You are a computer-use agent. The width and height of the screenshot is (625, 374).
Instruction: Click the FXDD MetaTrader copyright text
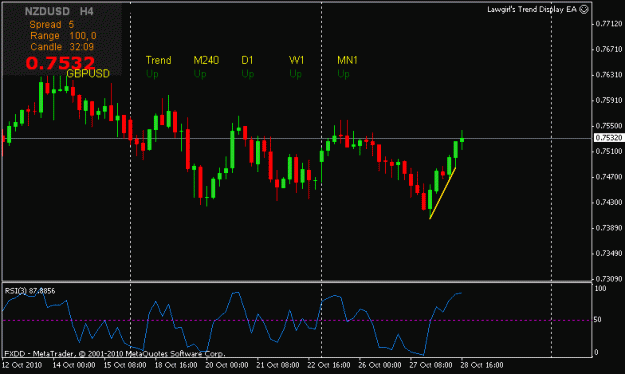(115, 354)
